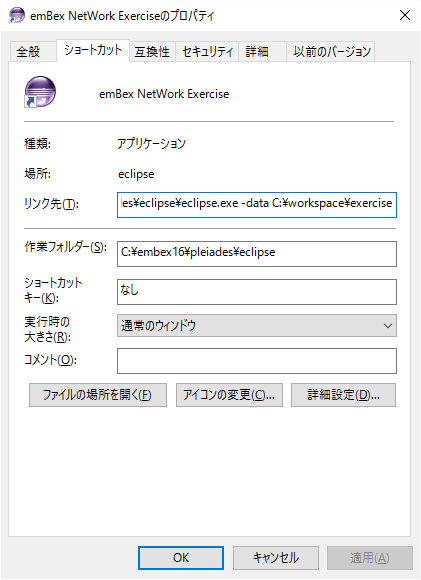This screenshot has width=421, height=580.
Task: Click the 種類 value アプリケーション
Action: pos(152,144)
